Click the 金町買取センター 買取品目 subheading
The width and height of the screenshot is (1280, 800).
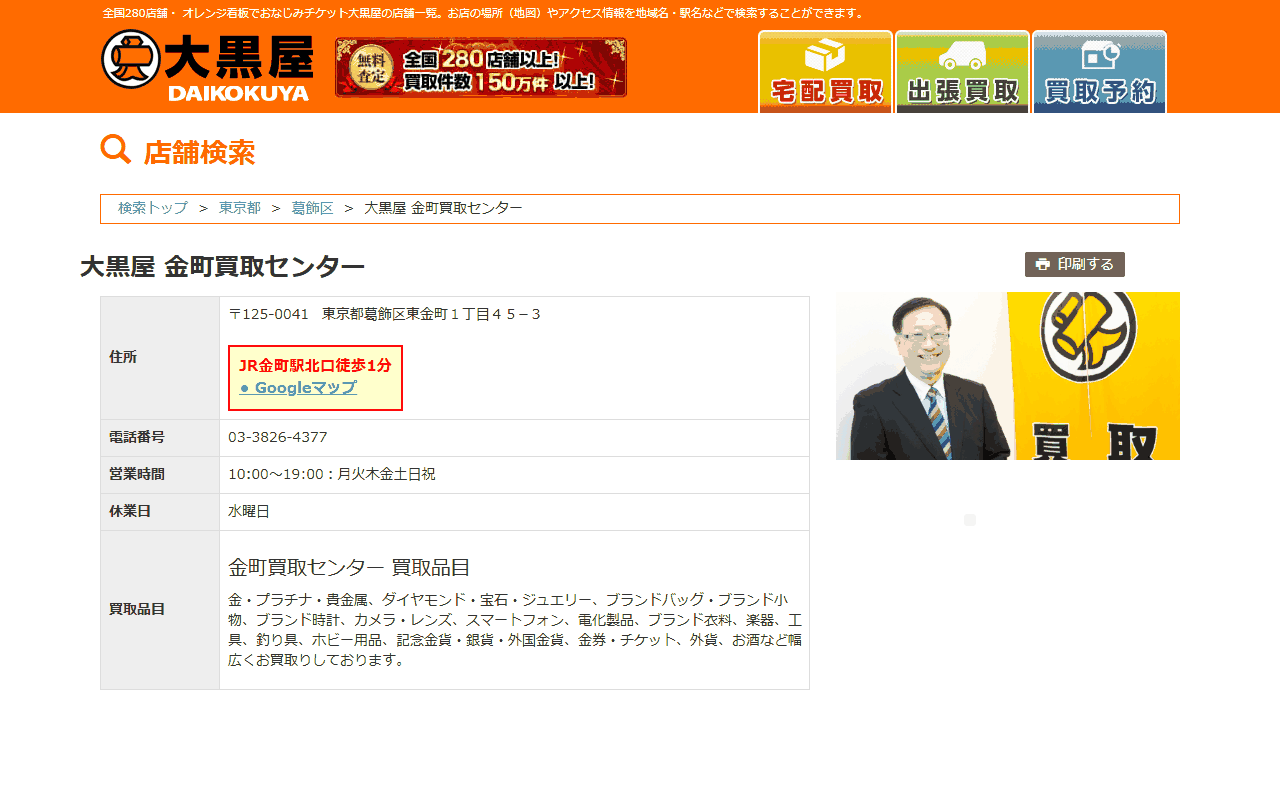[349, 568]
